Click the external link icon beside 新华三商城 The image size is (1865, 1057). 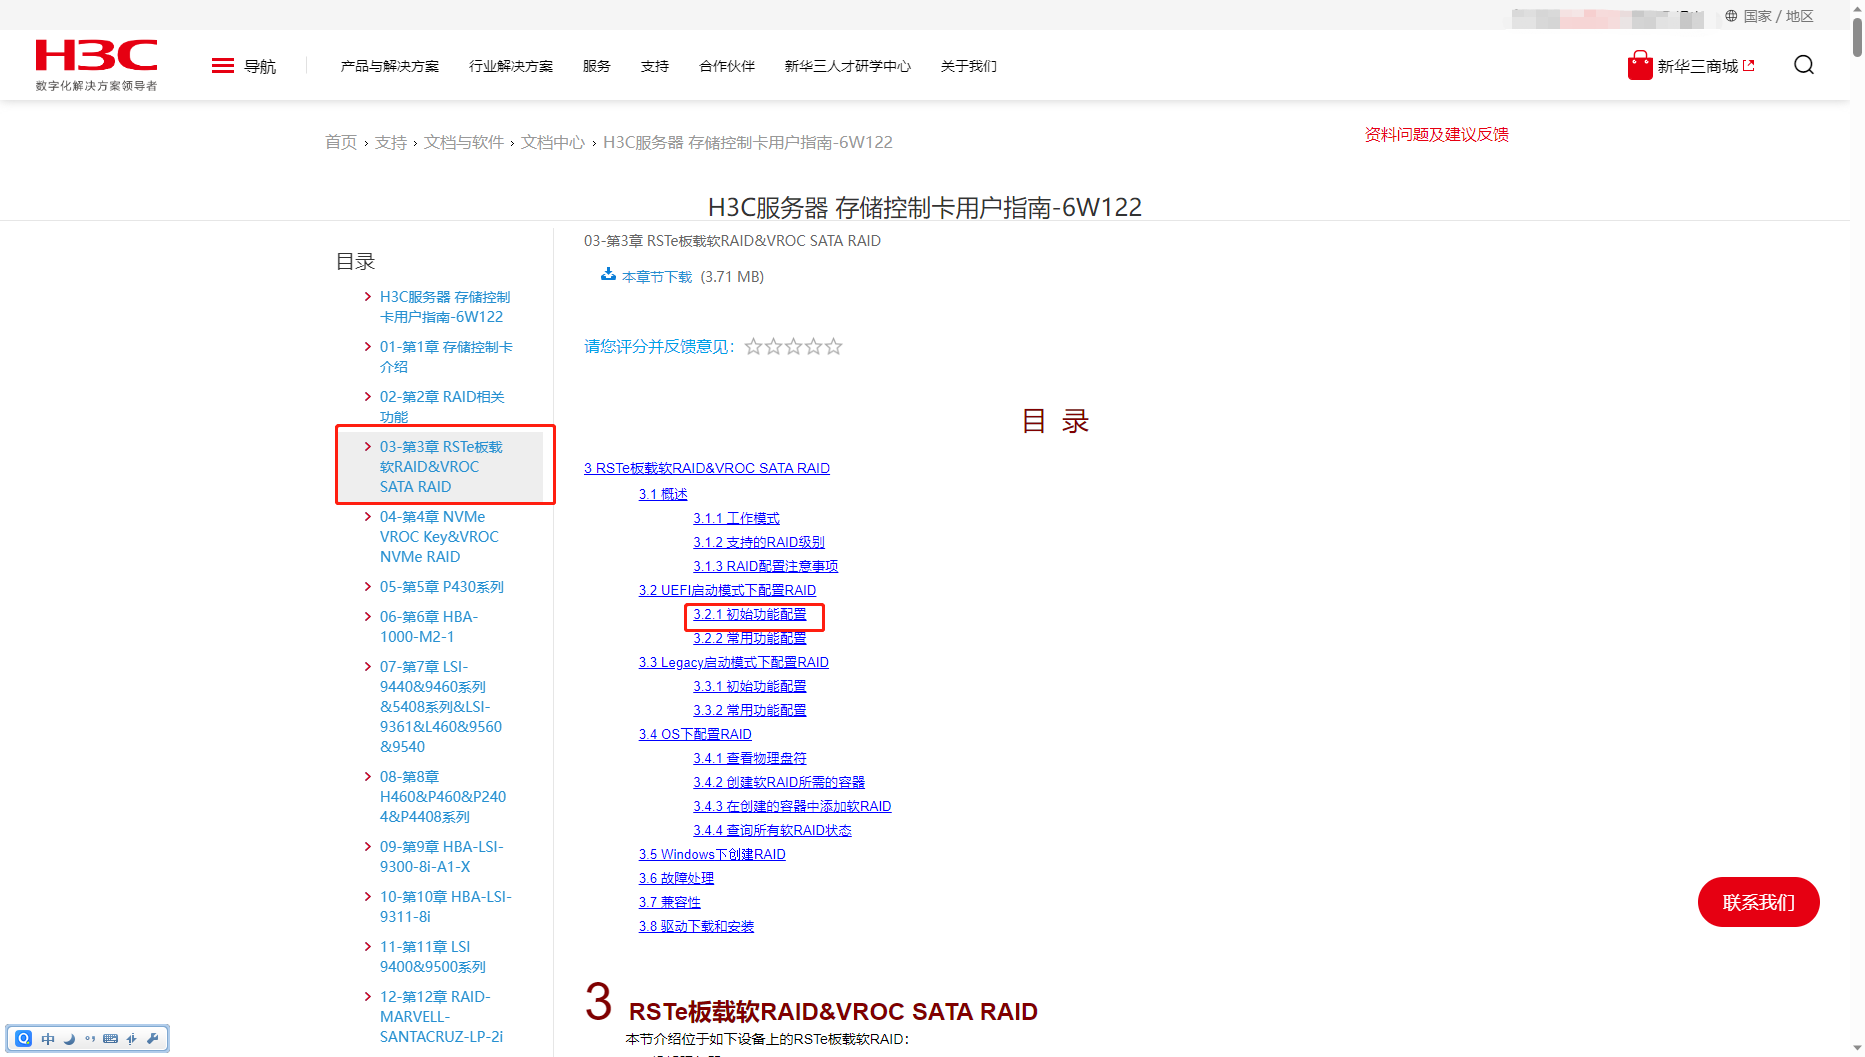point(1749,66)
